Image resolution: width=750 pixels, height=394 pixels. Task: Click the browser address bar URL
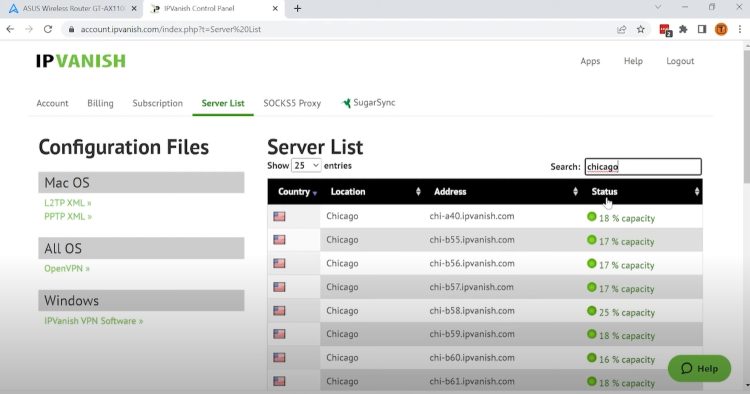(x=171, y=30)
